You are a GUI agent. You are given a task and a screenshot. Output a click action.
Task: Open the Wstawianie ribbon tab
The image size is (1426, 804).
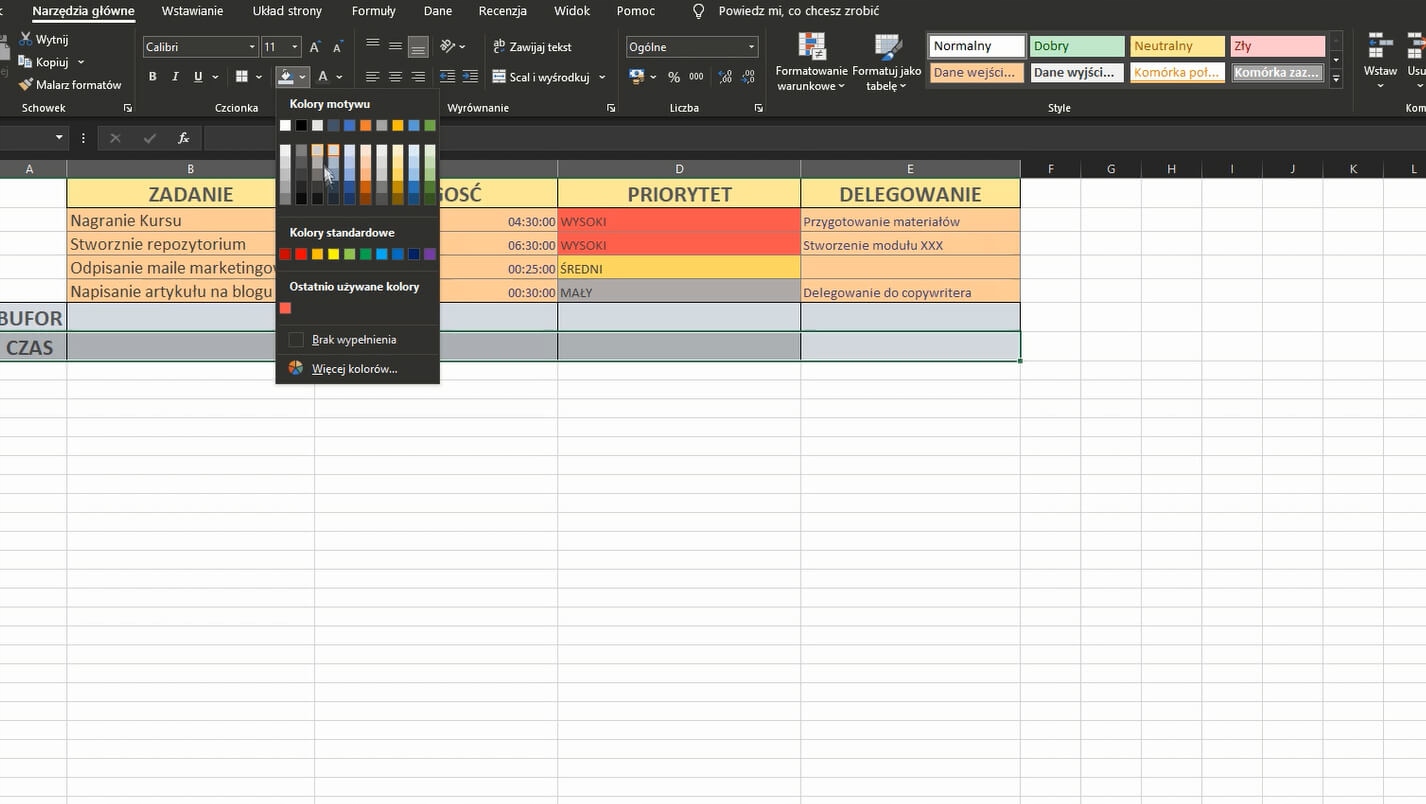pyautogui.click(x=192, y=11)
